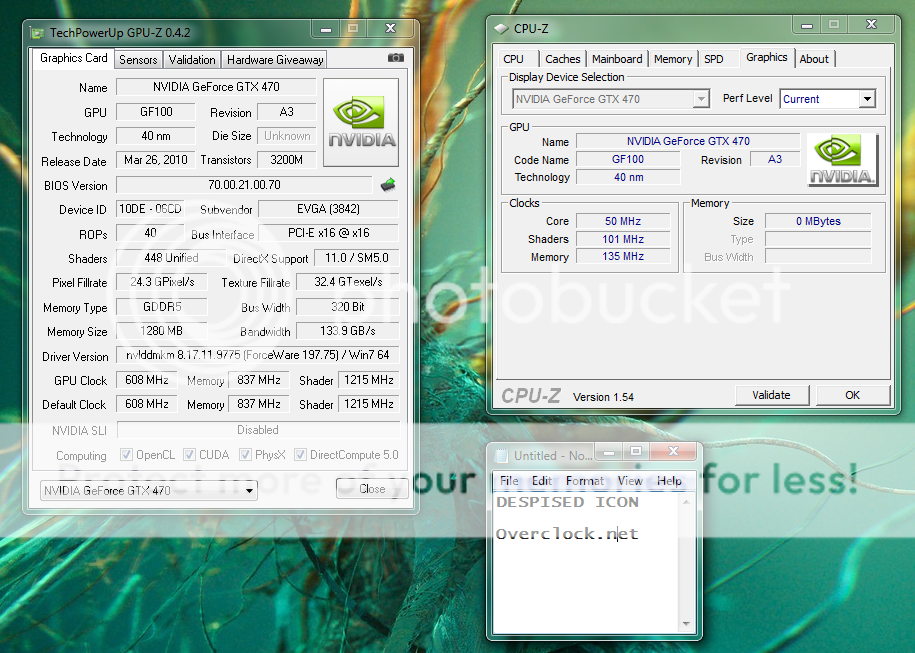Click the Validate button in CPU-Z
This screenshot has height=653, width=915.
(x=771, y=395)
